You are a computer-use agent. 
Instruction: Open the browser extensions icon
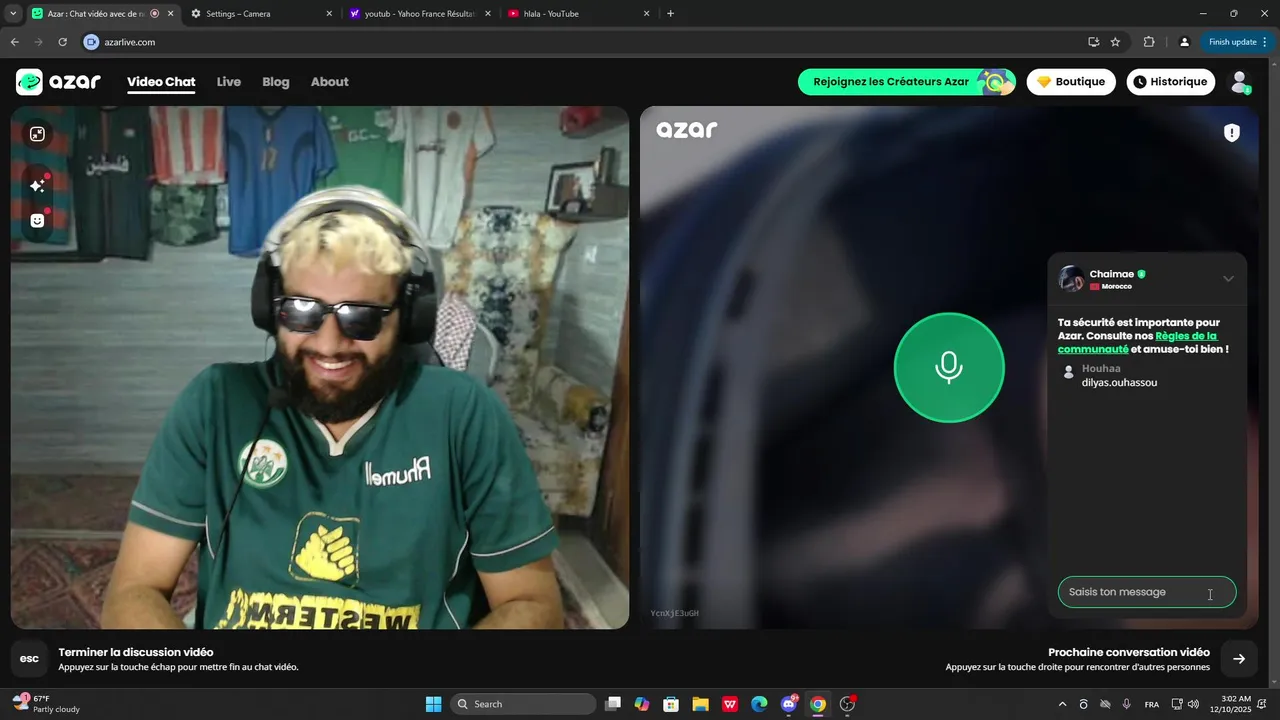click(1148, 42)
